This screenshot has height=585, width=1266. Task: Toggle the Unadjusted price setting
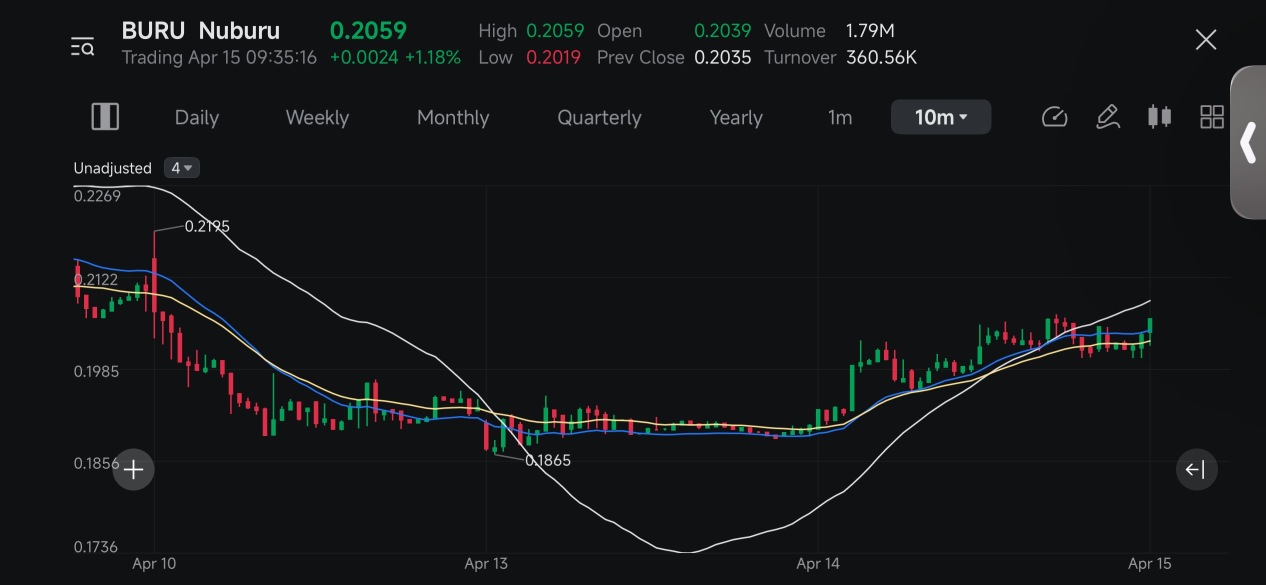[x=112, y=168]
